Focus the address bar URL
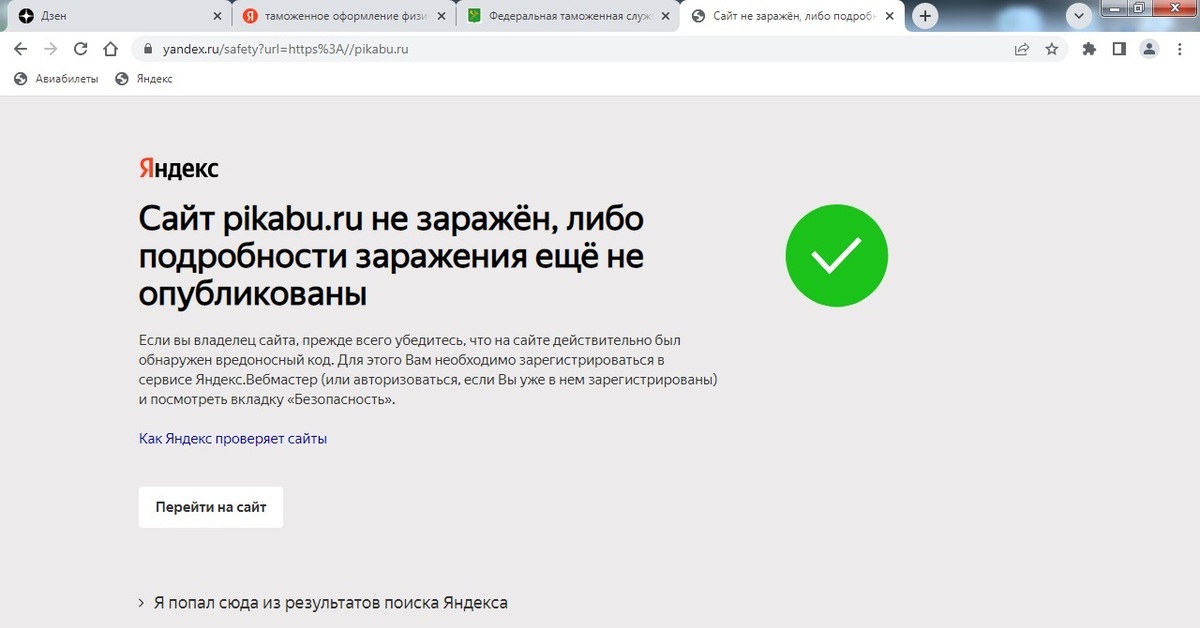Viewport: 1200px width, 628px height. (285, 48)
